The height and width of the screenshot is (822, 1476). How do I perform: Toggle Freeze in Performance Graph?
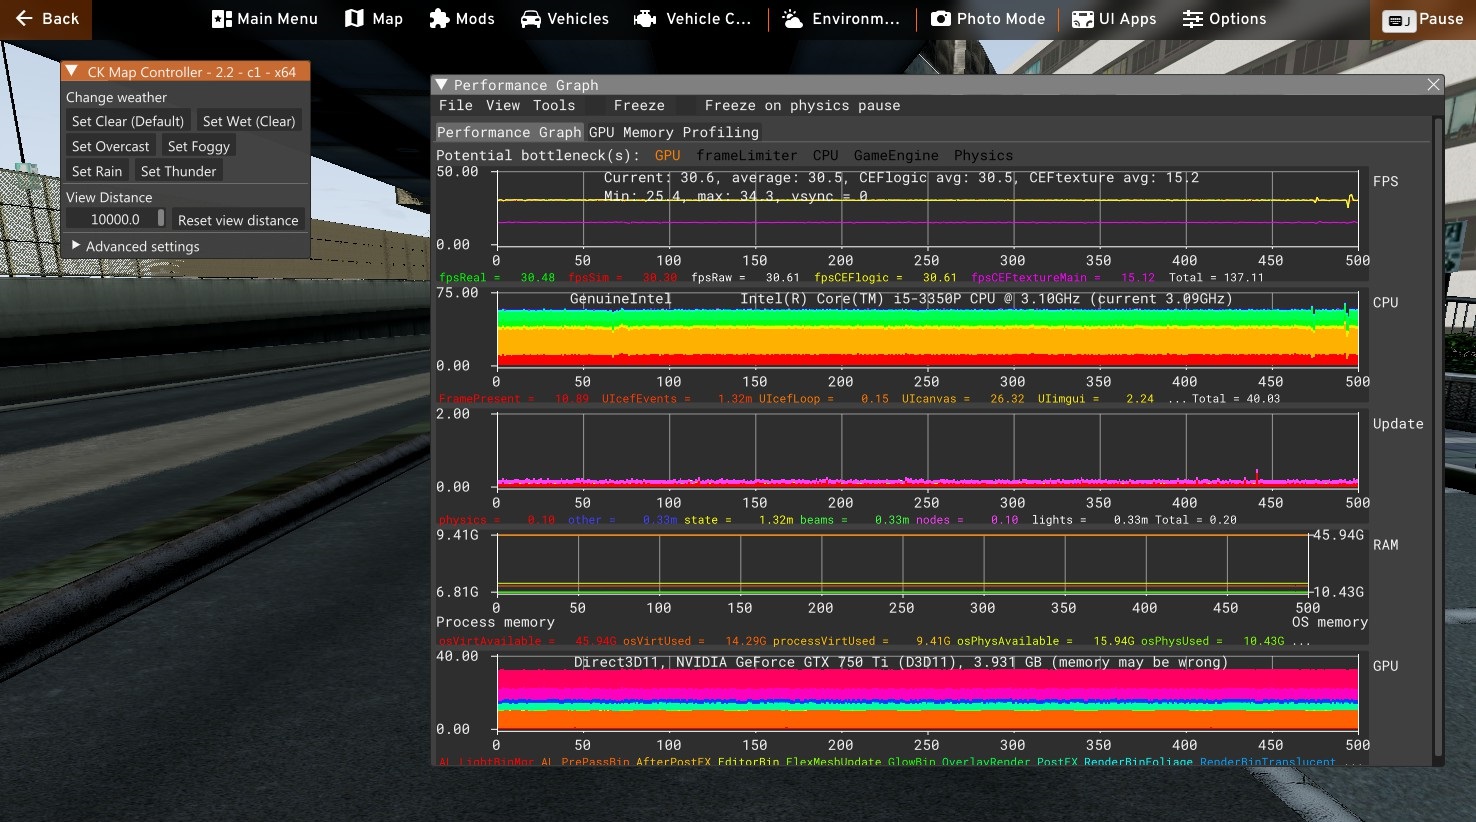pyautogui.click(x=639, y=105)
